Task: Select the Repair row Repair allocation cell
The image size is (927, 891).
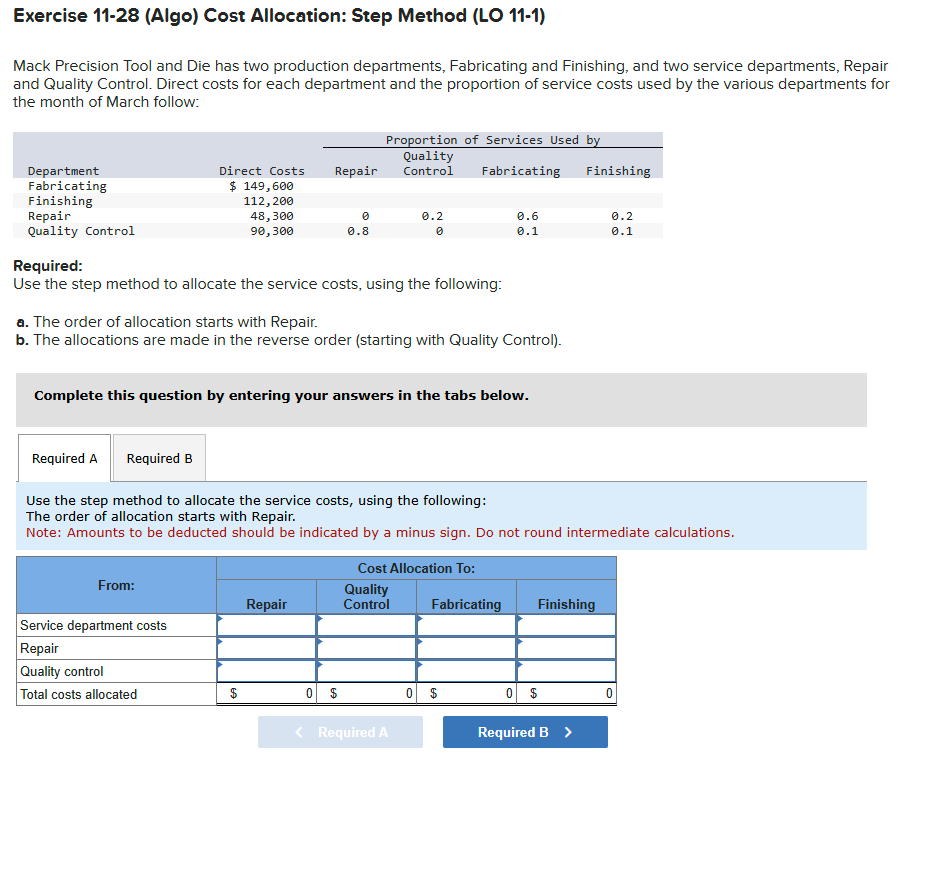Action: pos(265,648)
